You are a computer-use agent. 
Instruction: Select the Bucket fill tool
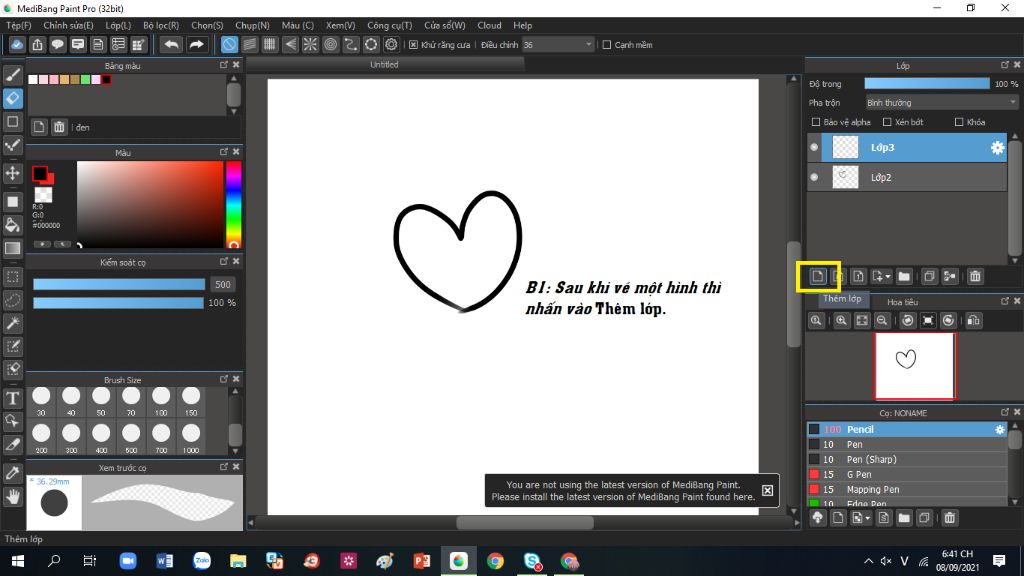tap(13, 224)
